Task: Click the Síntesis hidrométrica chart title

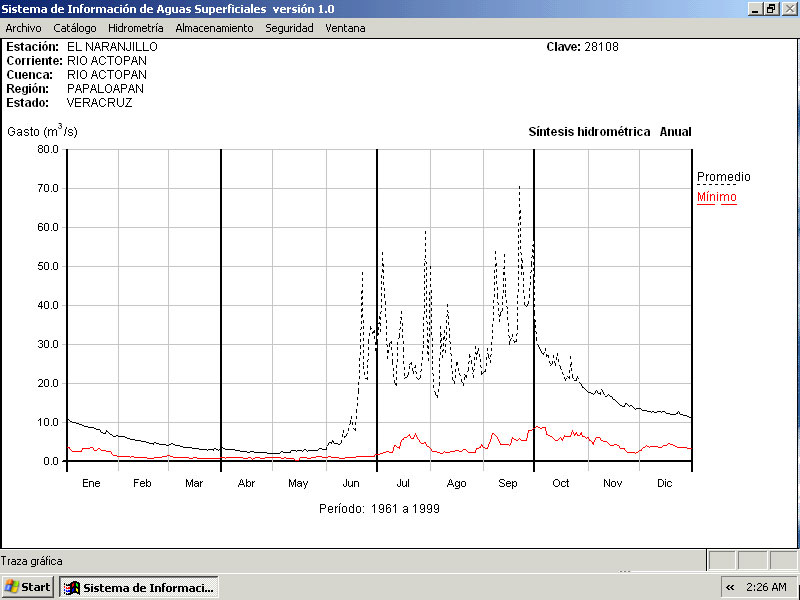Action: (x=589, y=132)
